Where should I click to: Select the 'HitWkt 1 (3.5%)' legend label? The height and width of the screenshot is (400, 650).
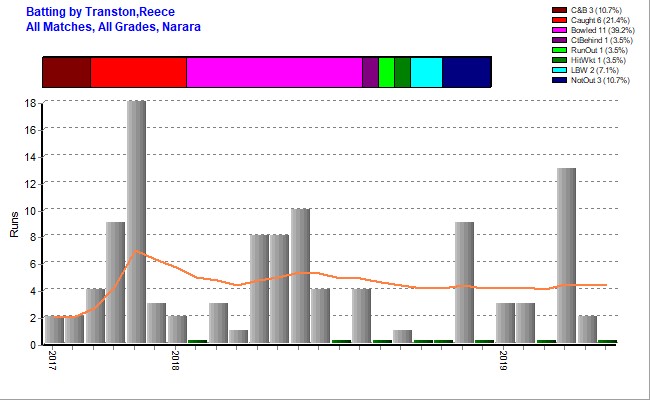[598, 60]
